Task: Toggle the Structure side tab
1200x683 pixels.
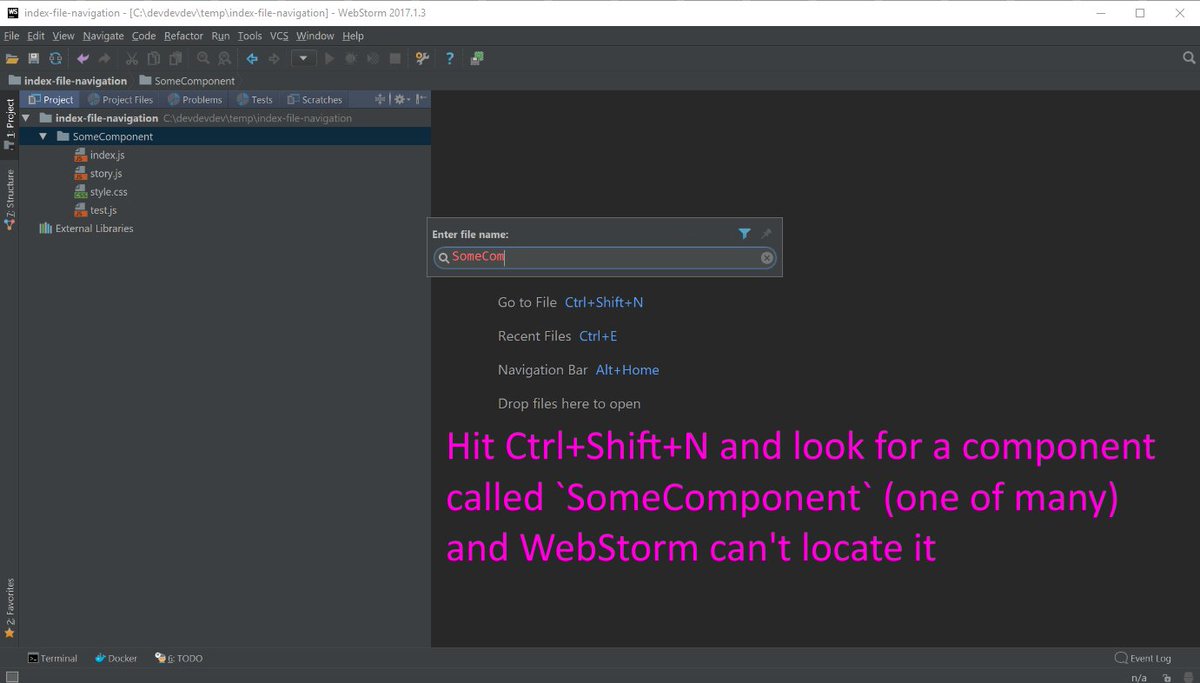Action: click(x=9, y=199)
